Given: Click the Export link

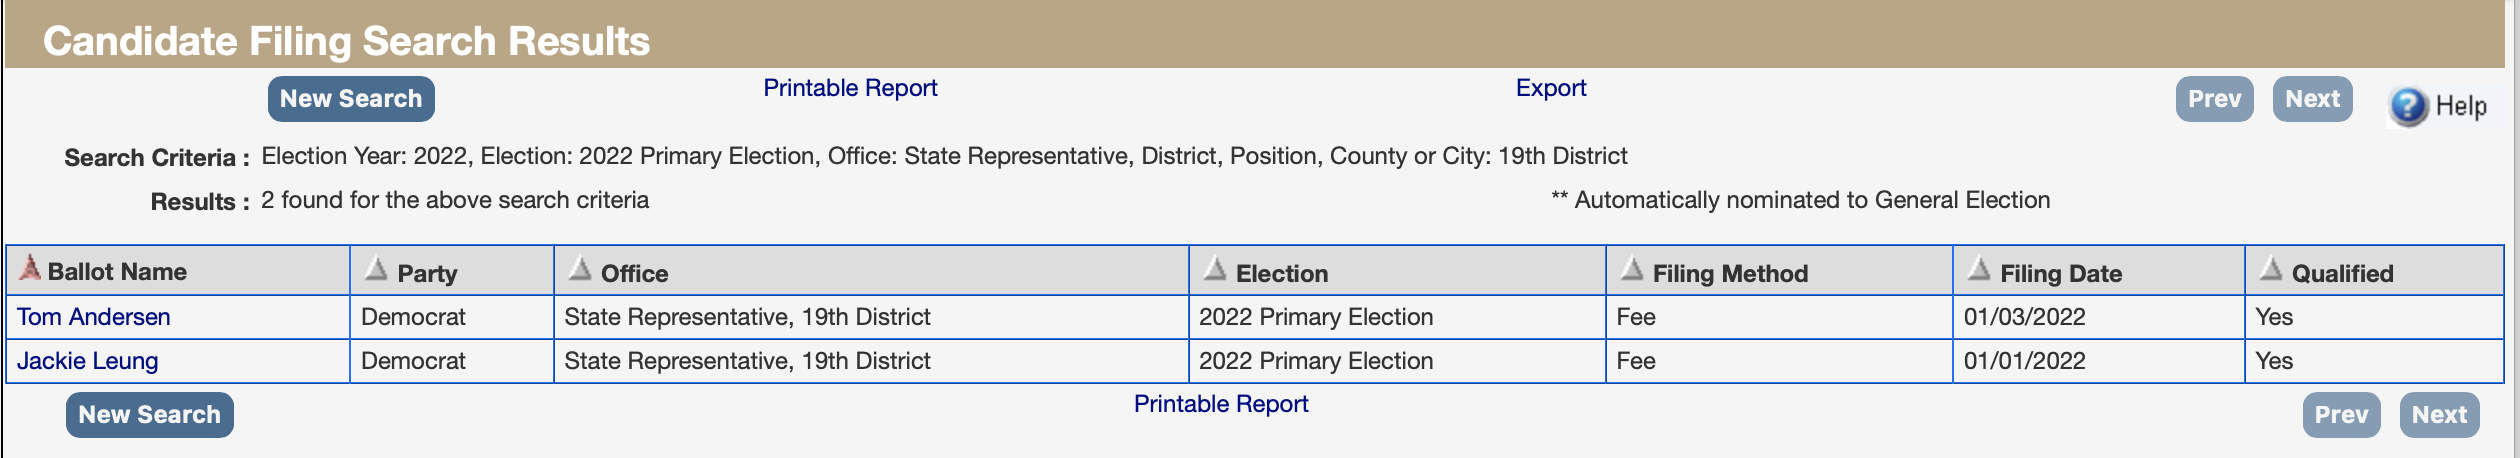Looking at the screenshot, I should point(1550,88).
